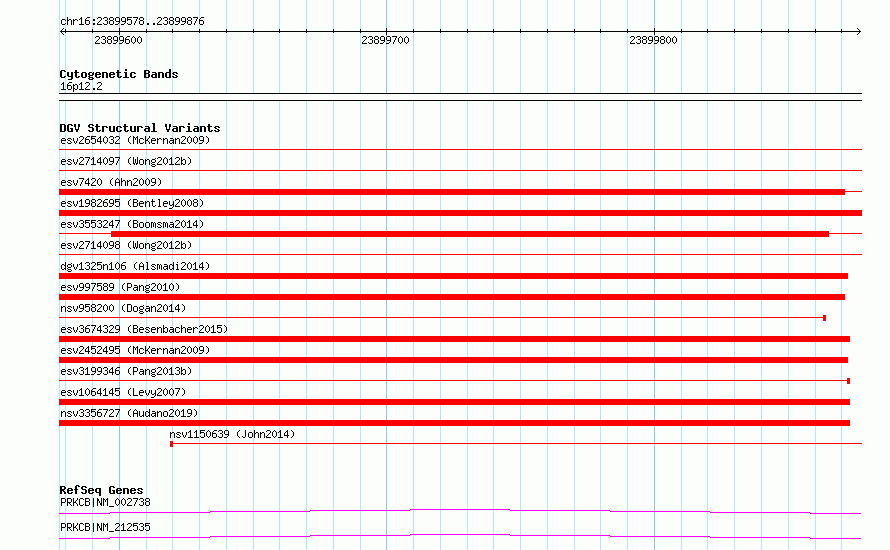
Task: Select variant esv1064145 (Levy2007)
Action: (x=123, y=392)
